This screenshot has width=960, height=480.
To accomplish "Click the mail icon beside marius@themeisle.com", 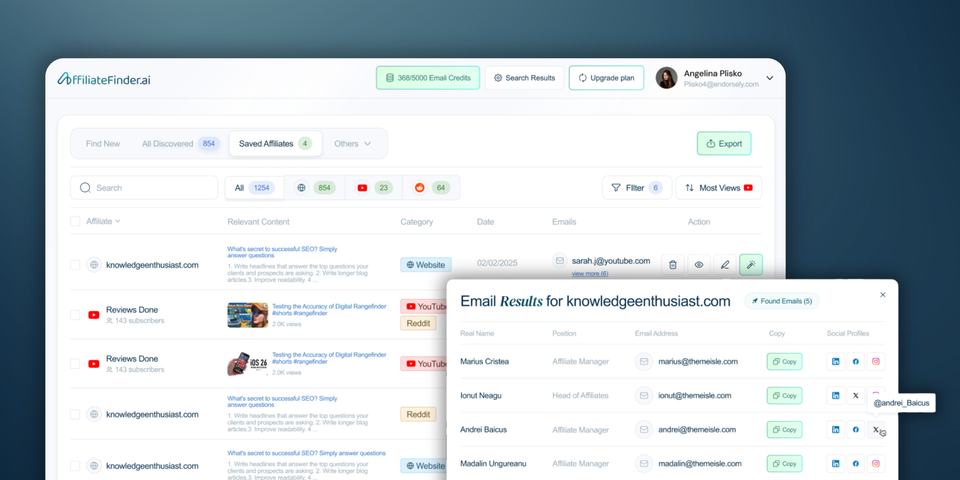I will point(643,362).
